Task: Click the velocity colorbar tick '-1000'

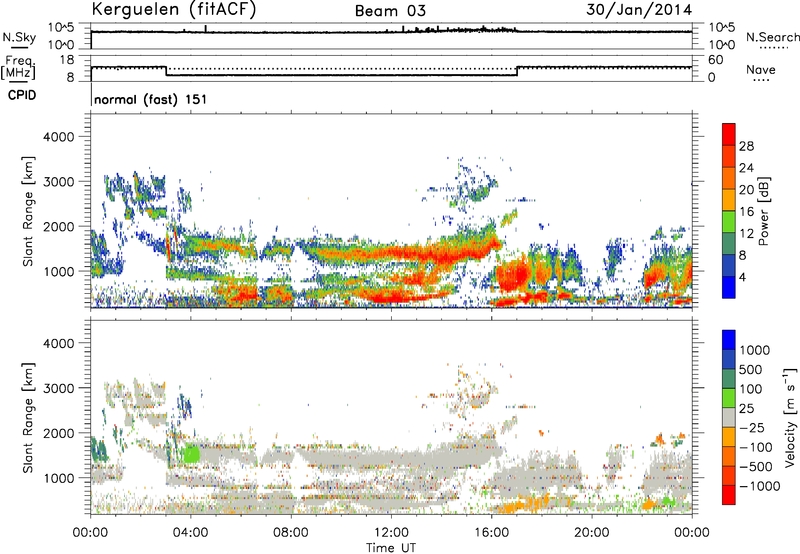Action: pos(759,486)
